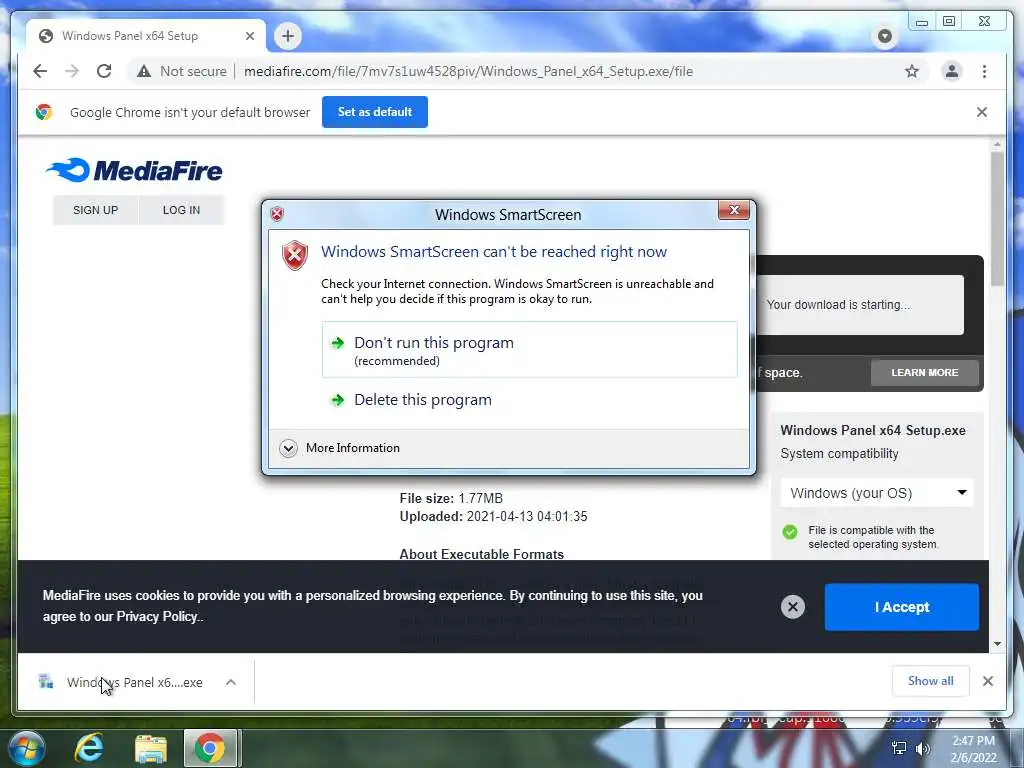Click the LEARN MORE button

click(925, 372)
